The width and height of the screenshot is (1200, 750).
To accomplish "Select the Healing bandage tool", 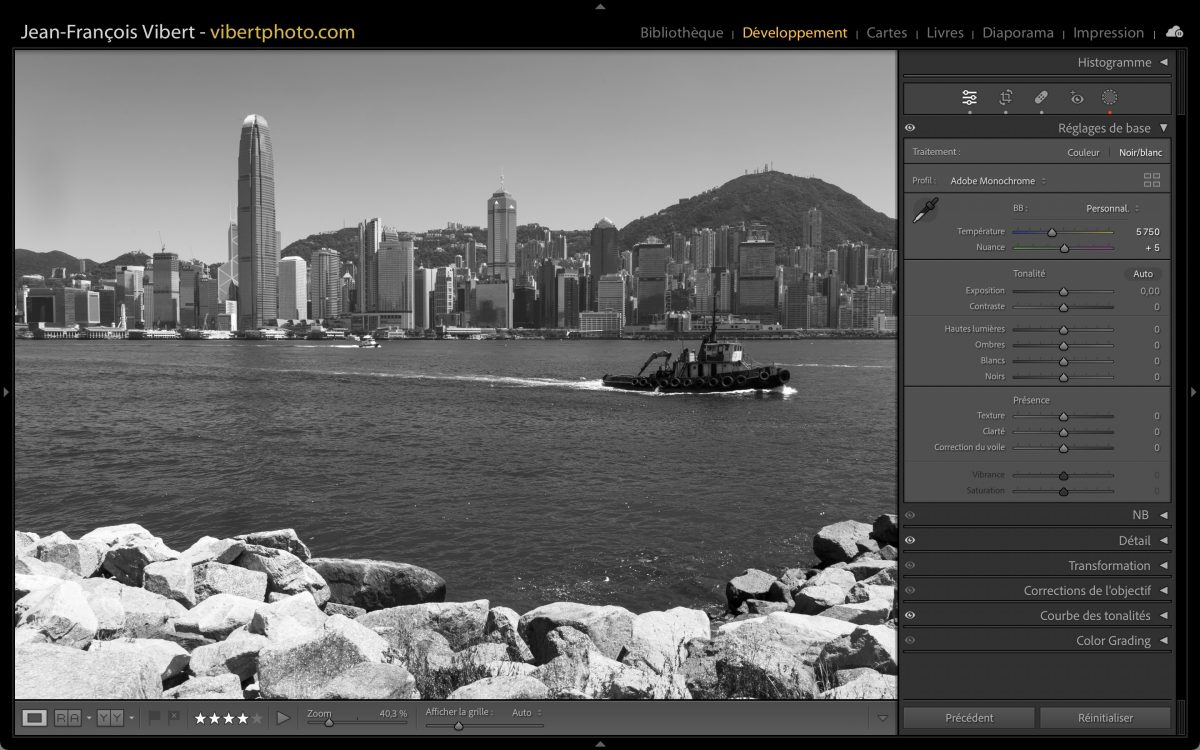I will 1040,98.
